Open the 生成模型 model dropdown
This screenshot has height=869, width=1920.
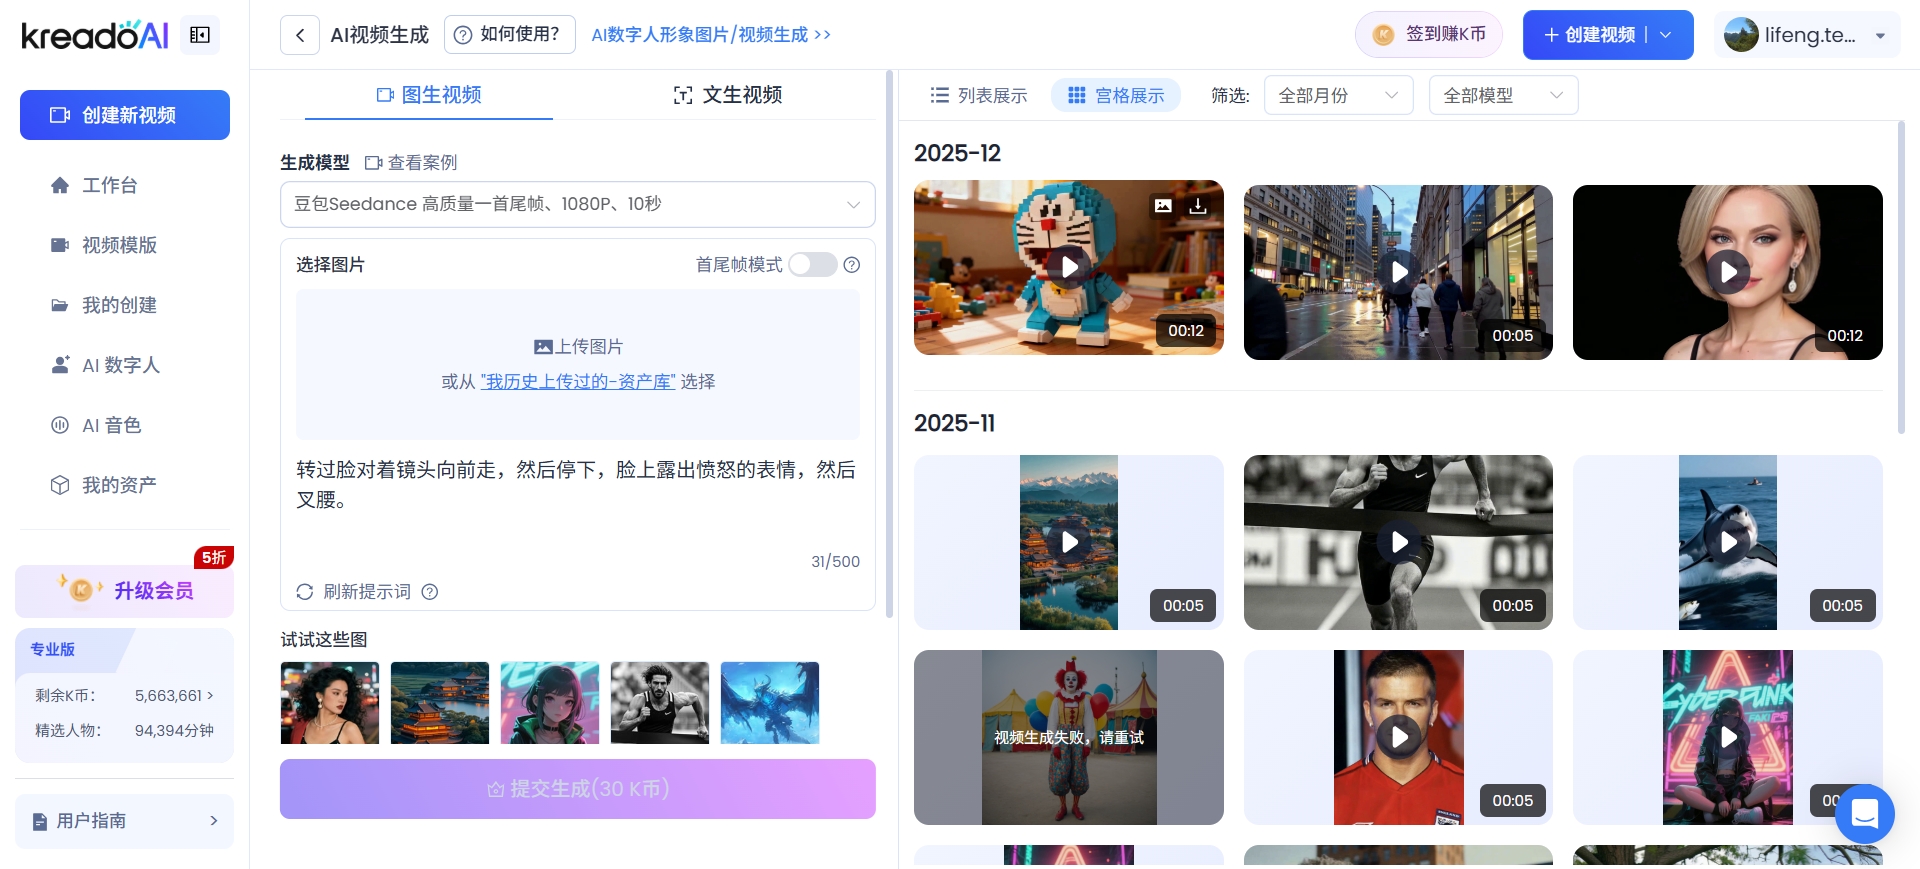point(577,204)
